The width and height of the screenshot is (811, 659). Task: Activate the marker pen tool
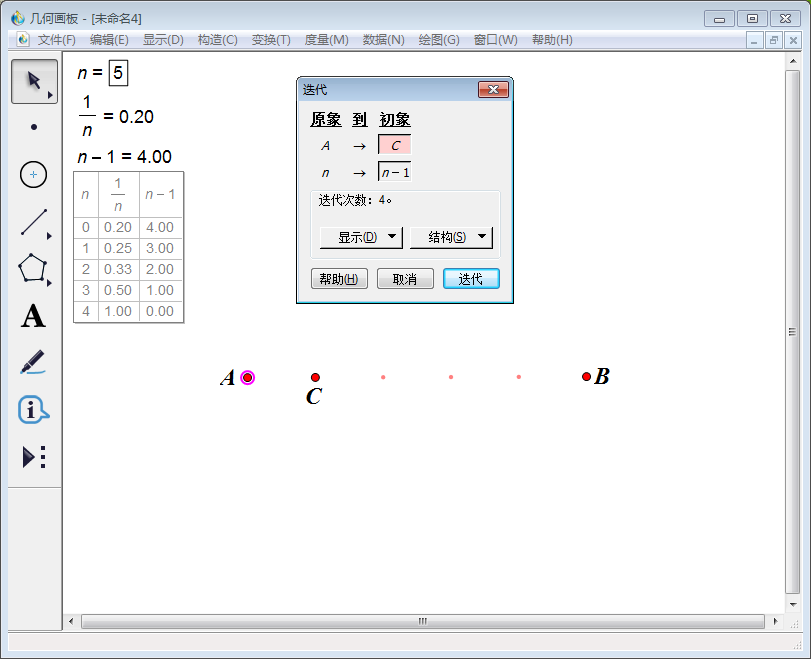(33, 364)
